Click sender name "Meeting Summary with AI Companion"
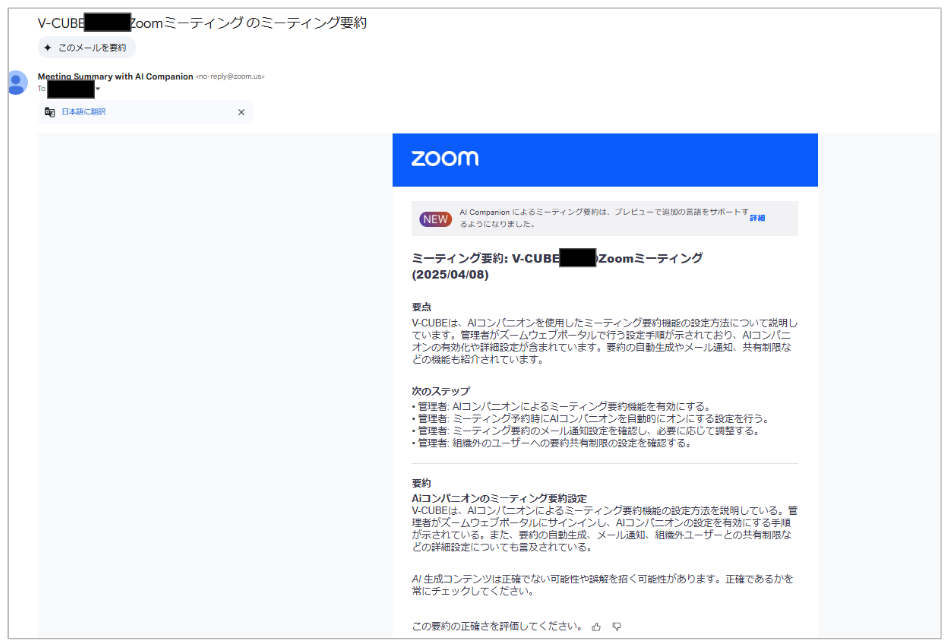Screen dimensions: 951x643 point(115,76)
